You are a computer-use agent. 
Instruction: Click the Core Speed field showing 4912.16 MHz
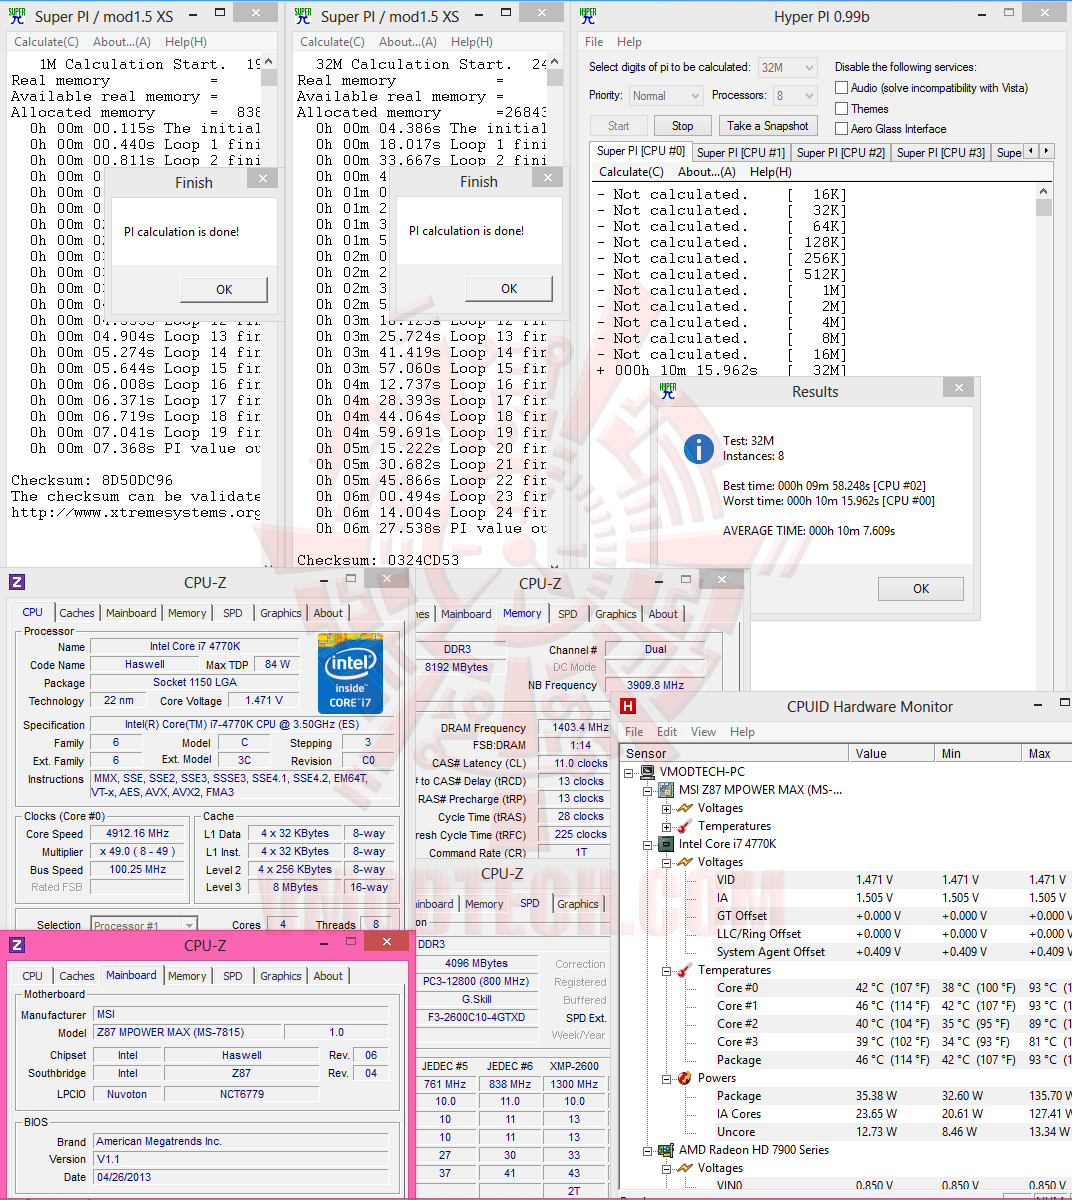coord(138,833)
